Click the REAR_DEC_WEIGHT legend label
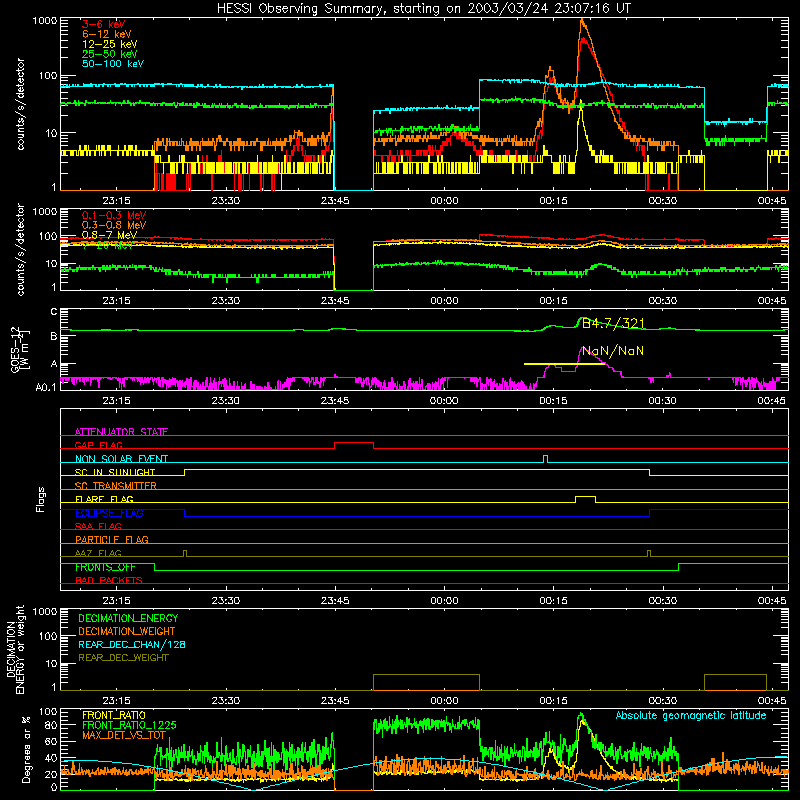800x800 pixels. pyautogui.click(x=123, y=658)
